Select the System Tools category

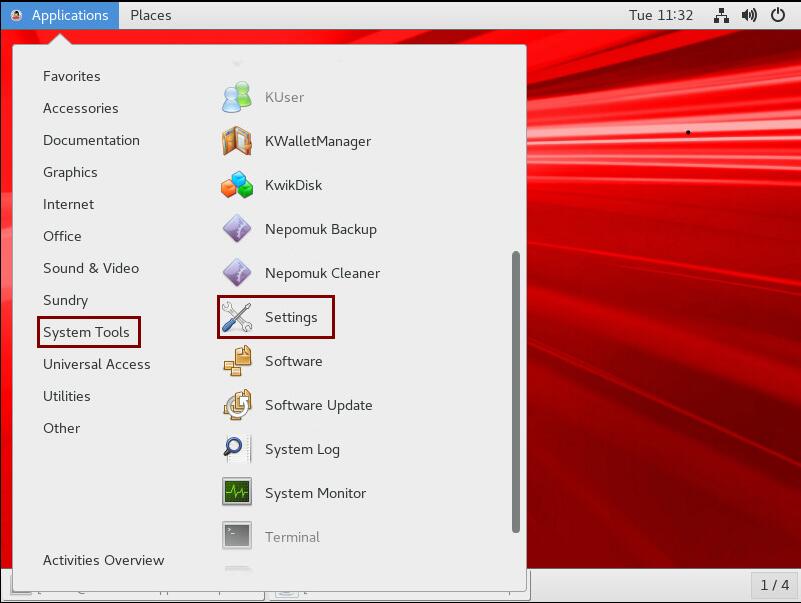tap(86, 332)
